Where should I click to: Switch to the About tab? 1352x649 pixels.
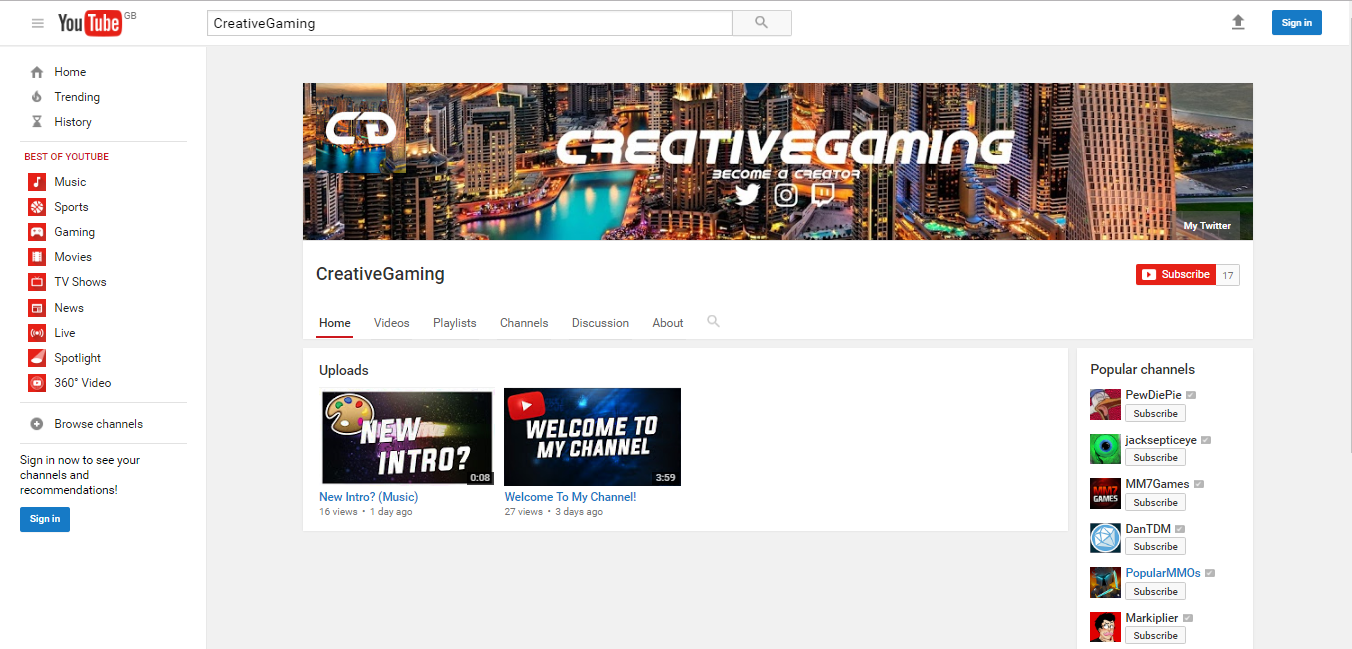(x=668, y=323)
